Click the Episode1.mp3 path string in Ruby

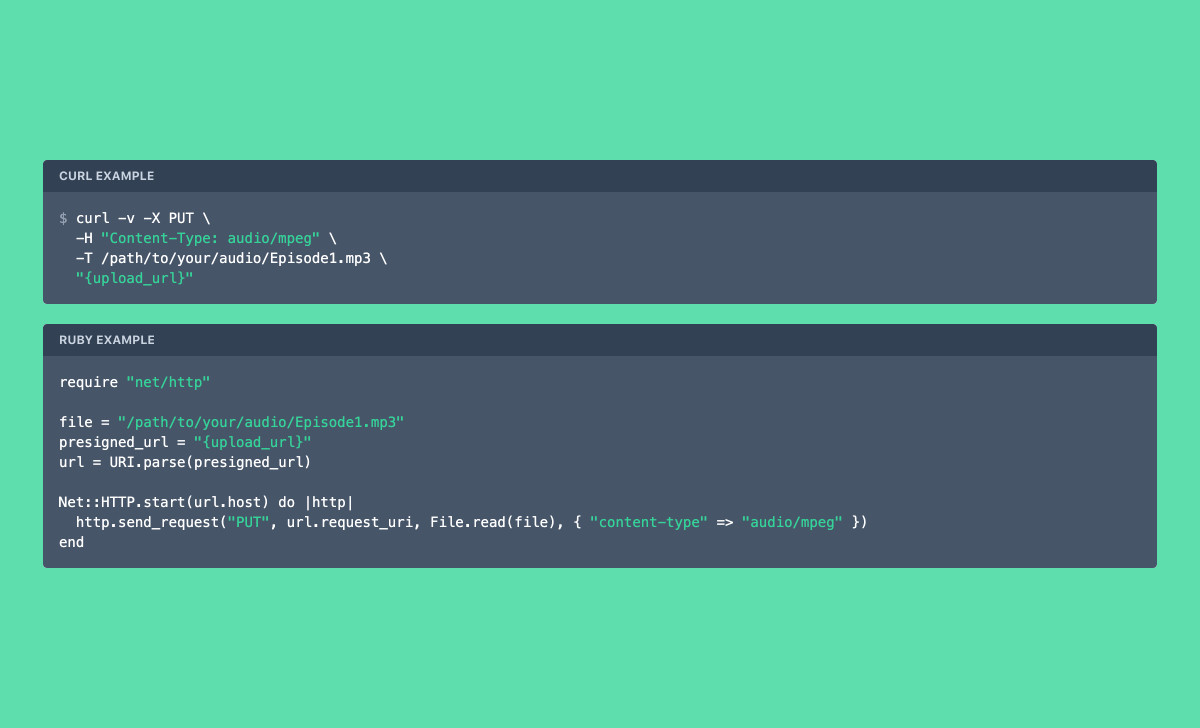pos(261,422)
